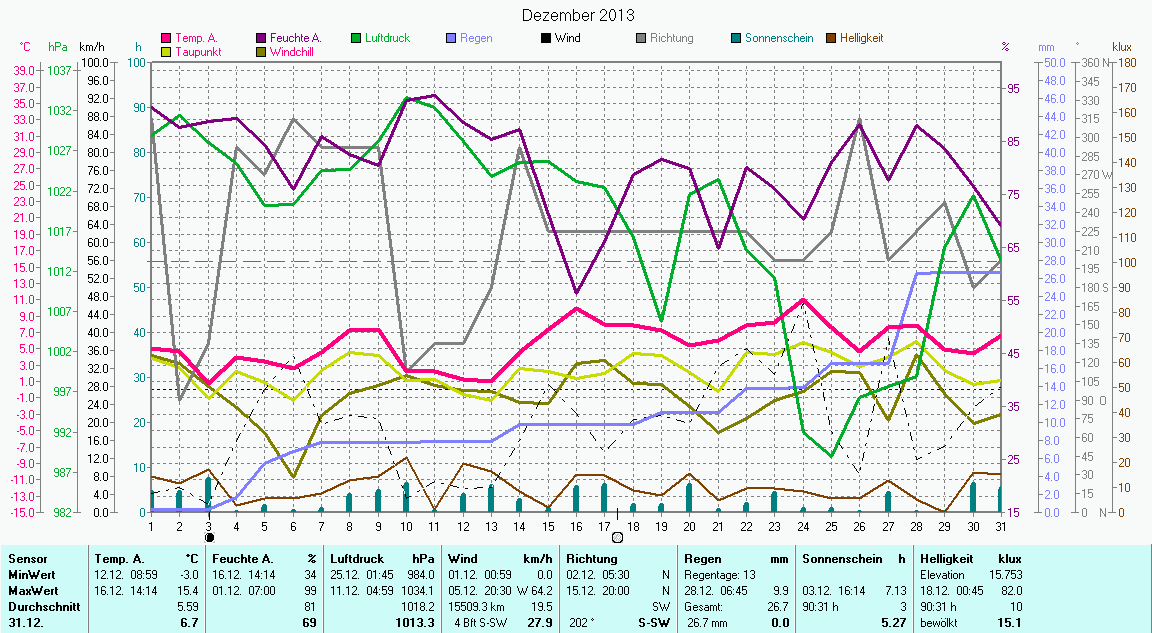
Task: Click the Regentage: 13 entry
Action: 720,575
